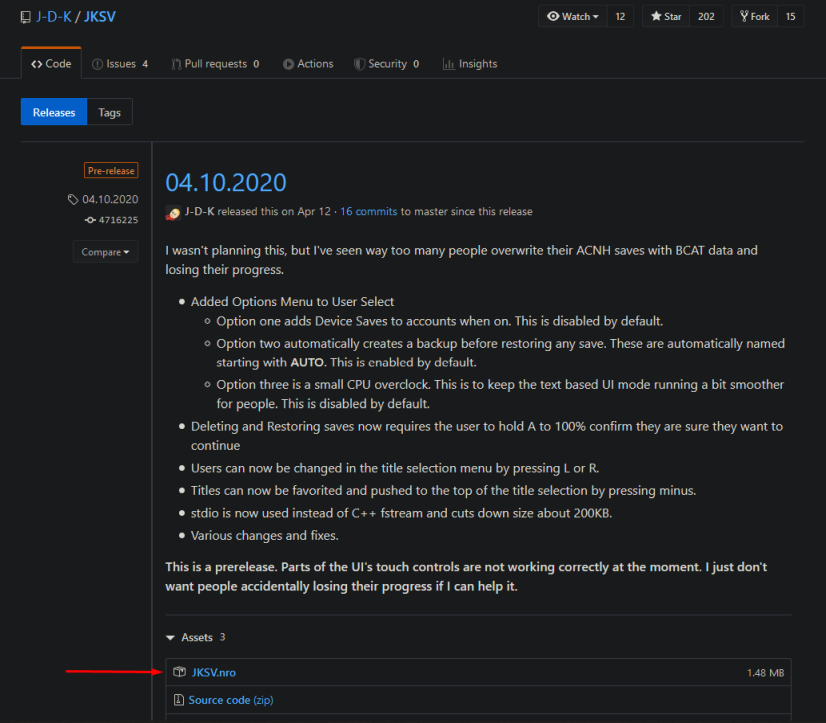
Task: Select the Releases button
Action: click(x=54, y=112)
